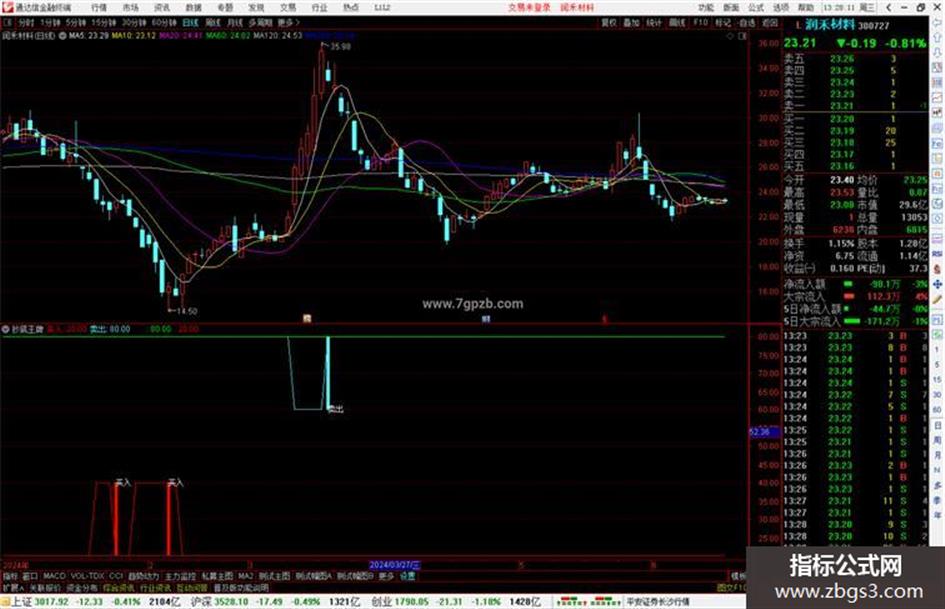Switch chart to 30分钟 period
The width and height of the screenshot is (945, 609).
coord(134,22)
